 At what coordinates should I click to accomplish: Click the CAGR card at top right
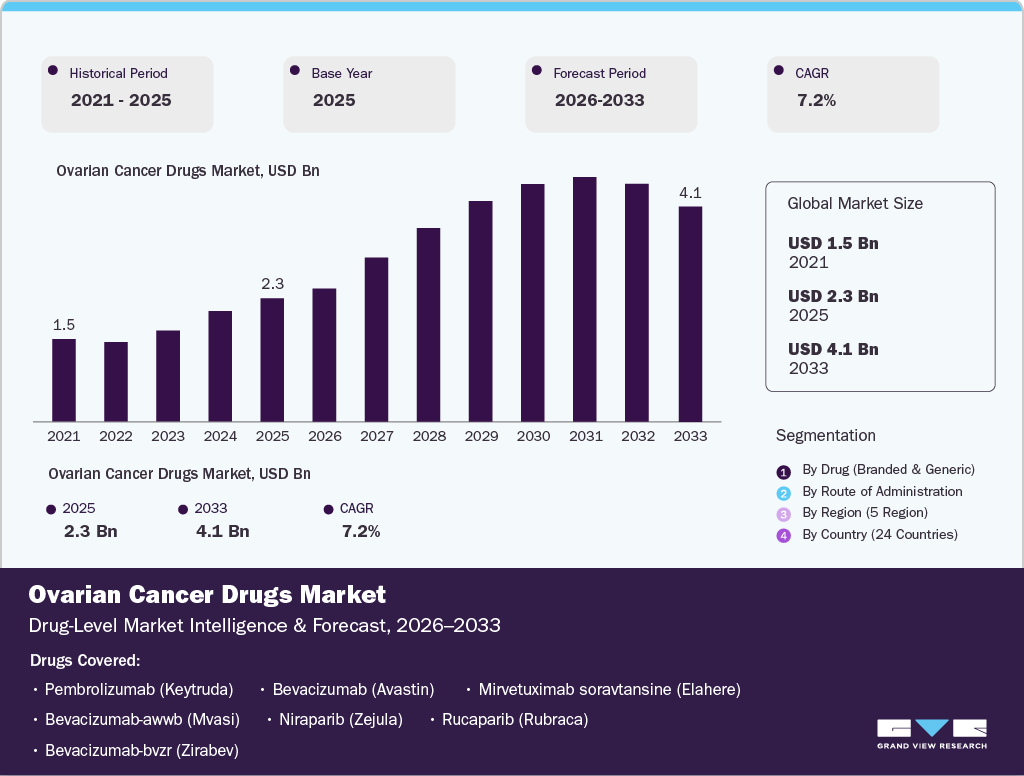point(853,94)
